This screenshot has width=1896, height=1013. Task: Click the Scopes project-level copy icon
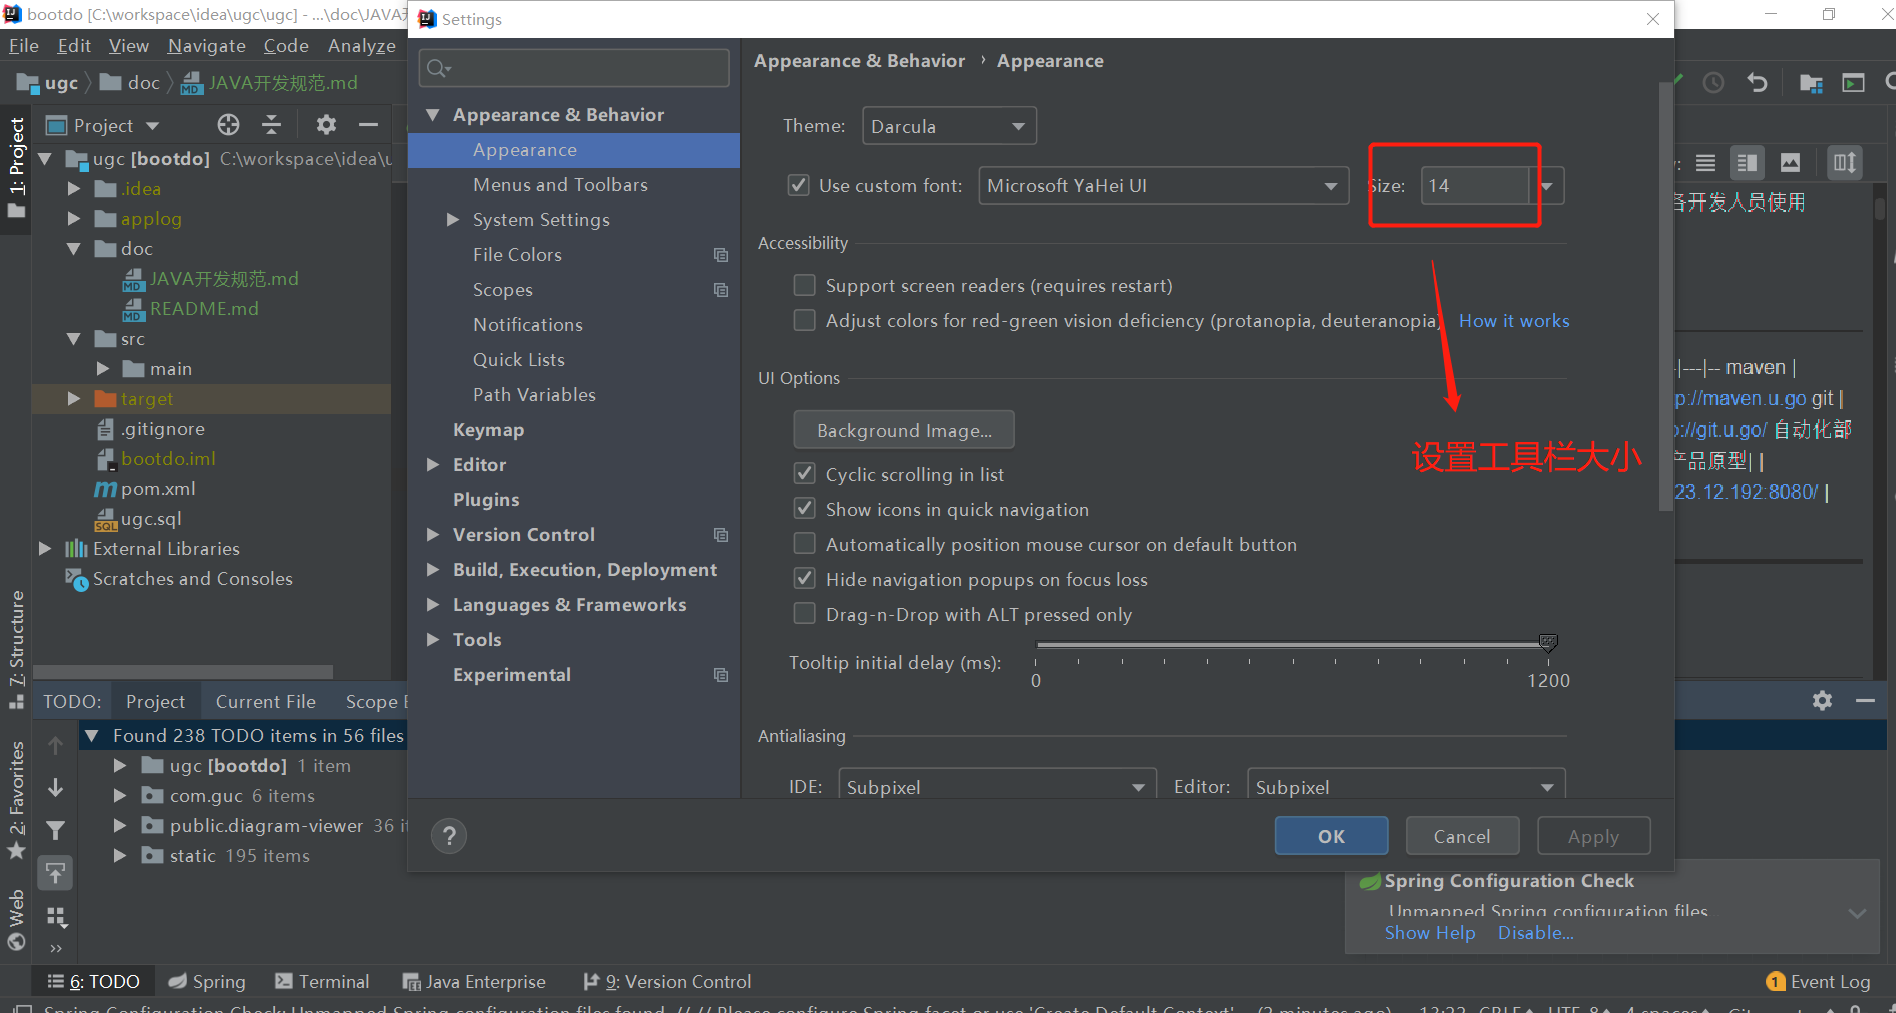(721, 290)
